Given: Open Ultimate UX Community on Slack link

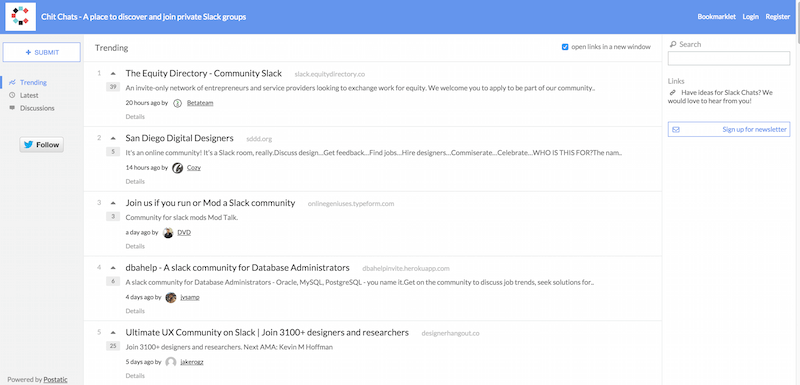Looking at the screenshot, I should coord(267,332).
